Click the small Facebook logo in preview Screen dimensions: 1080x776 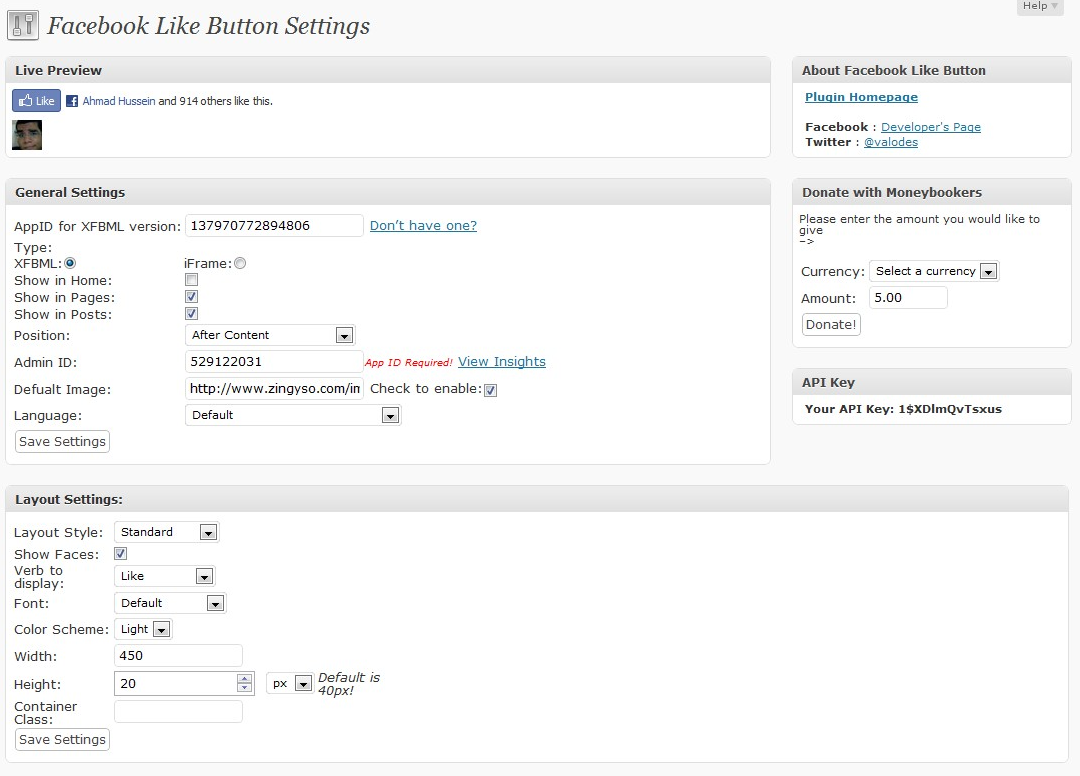click(x=72, y=101)
